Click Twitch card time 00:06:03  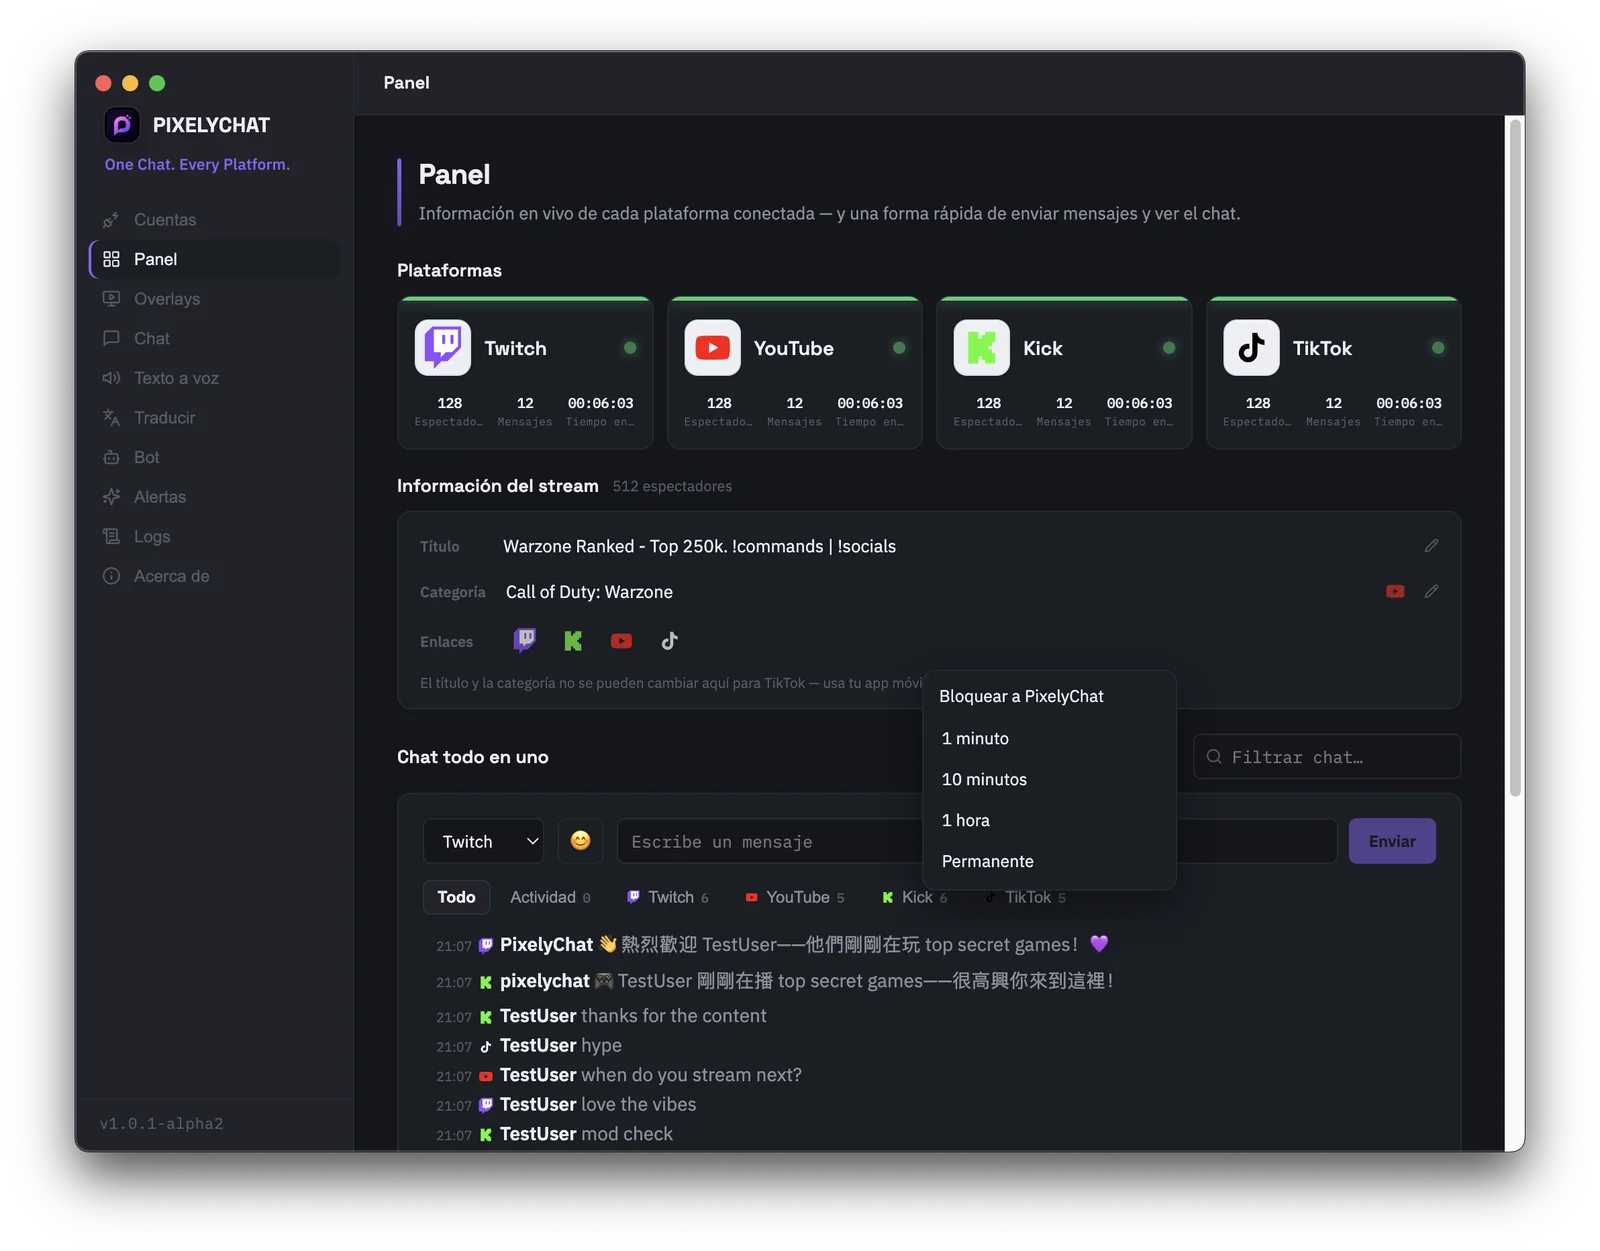pos(600,404)
